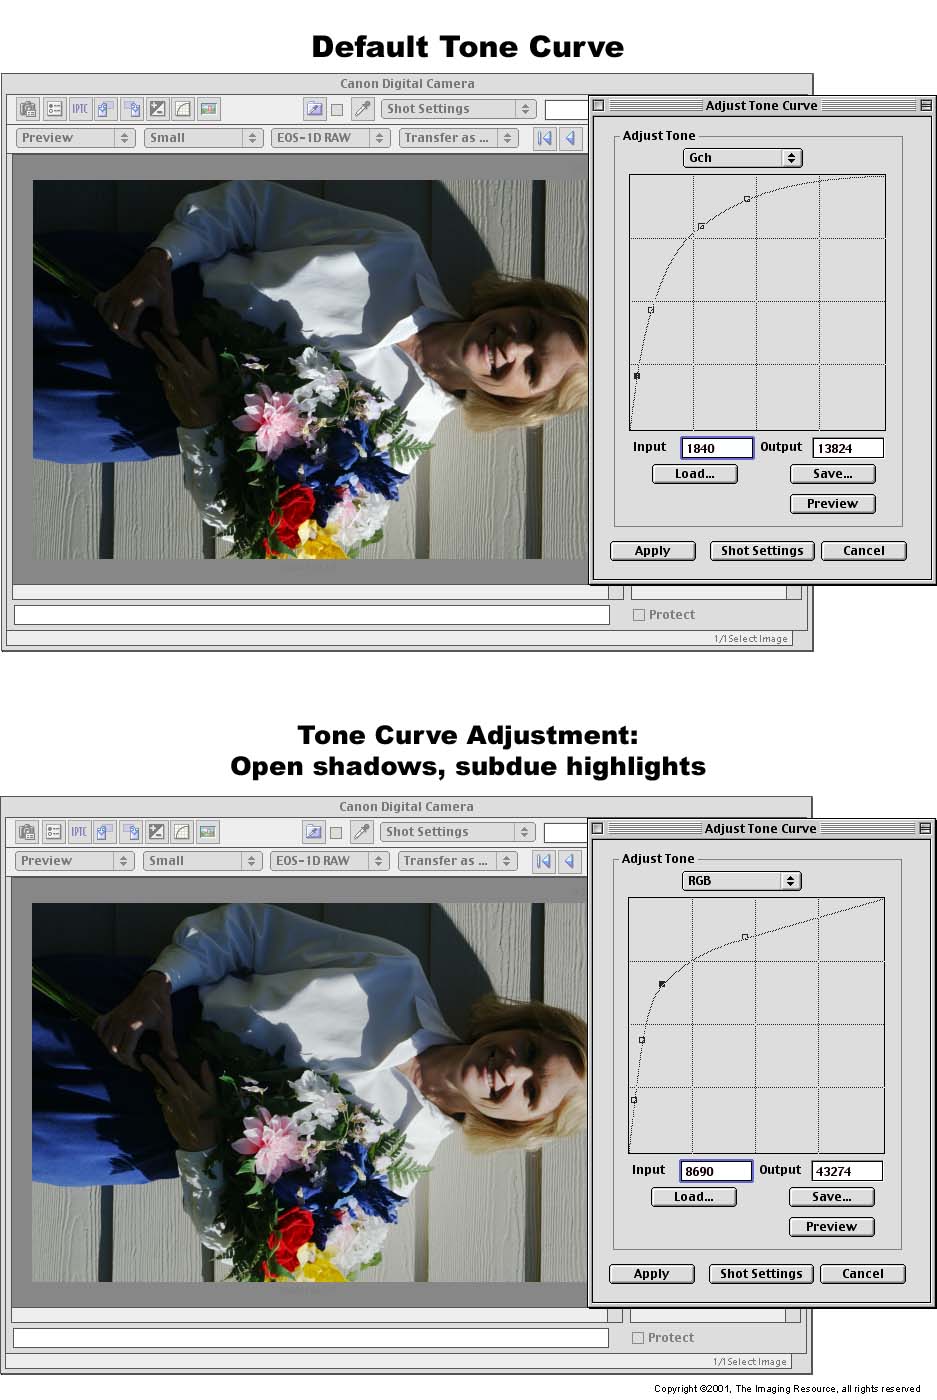Click the camera icon in the bottom window toolbar
Viewport: 937px width, 1400px height.
(28, 832)
